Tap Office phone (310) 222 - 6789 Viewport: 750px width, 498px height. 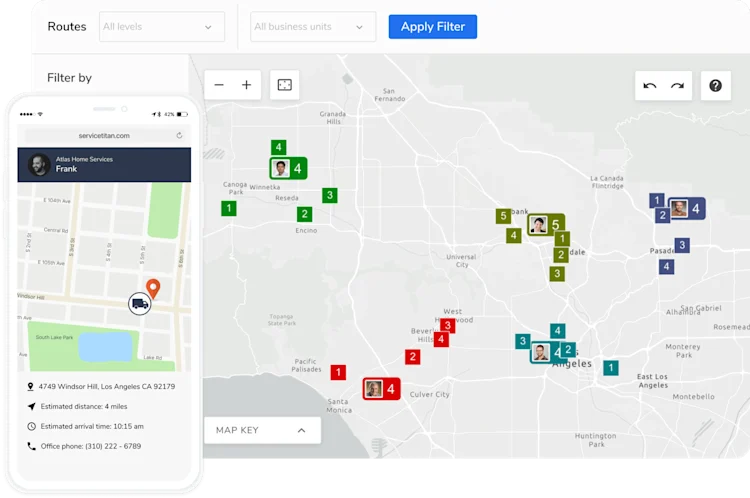pos(84,446)
